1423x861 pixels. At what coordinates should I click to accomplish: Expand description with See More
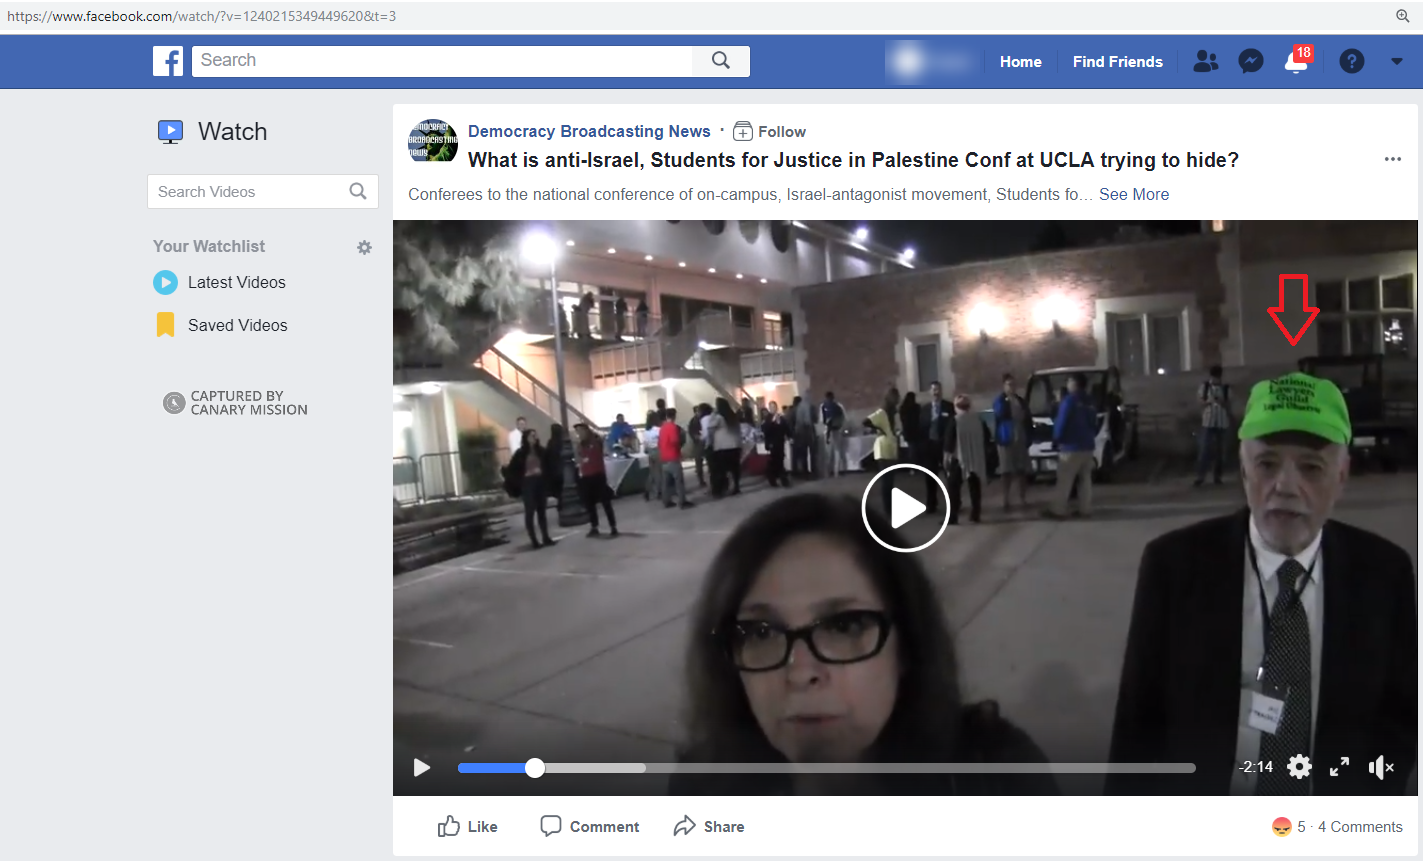(1134, 195)
